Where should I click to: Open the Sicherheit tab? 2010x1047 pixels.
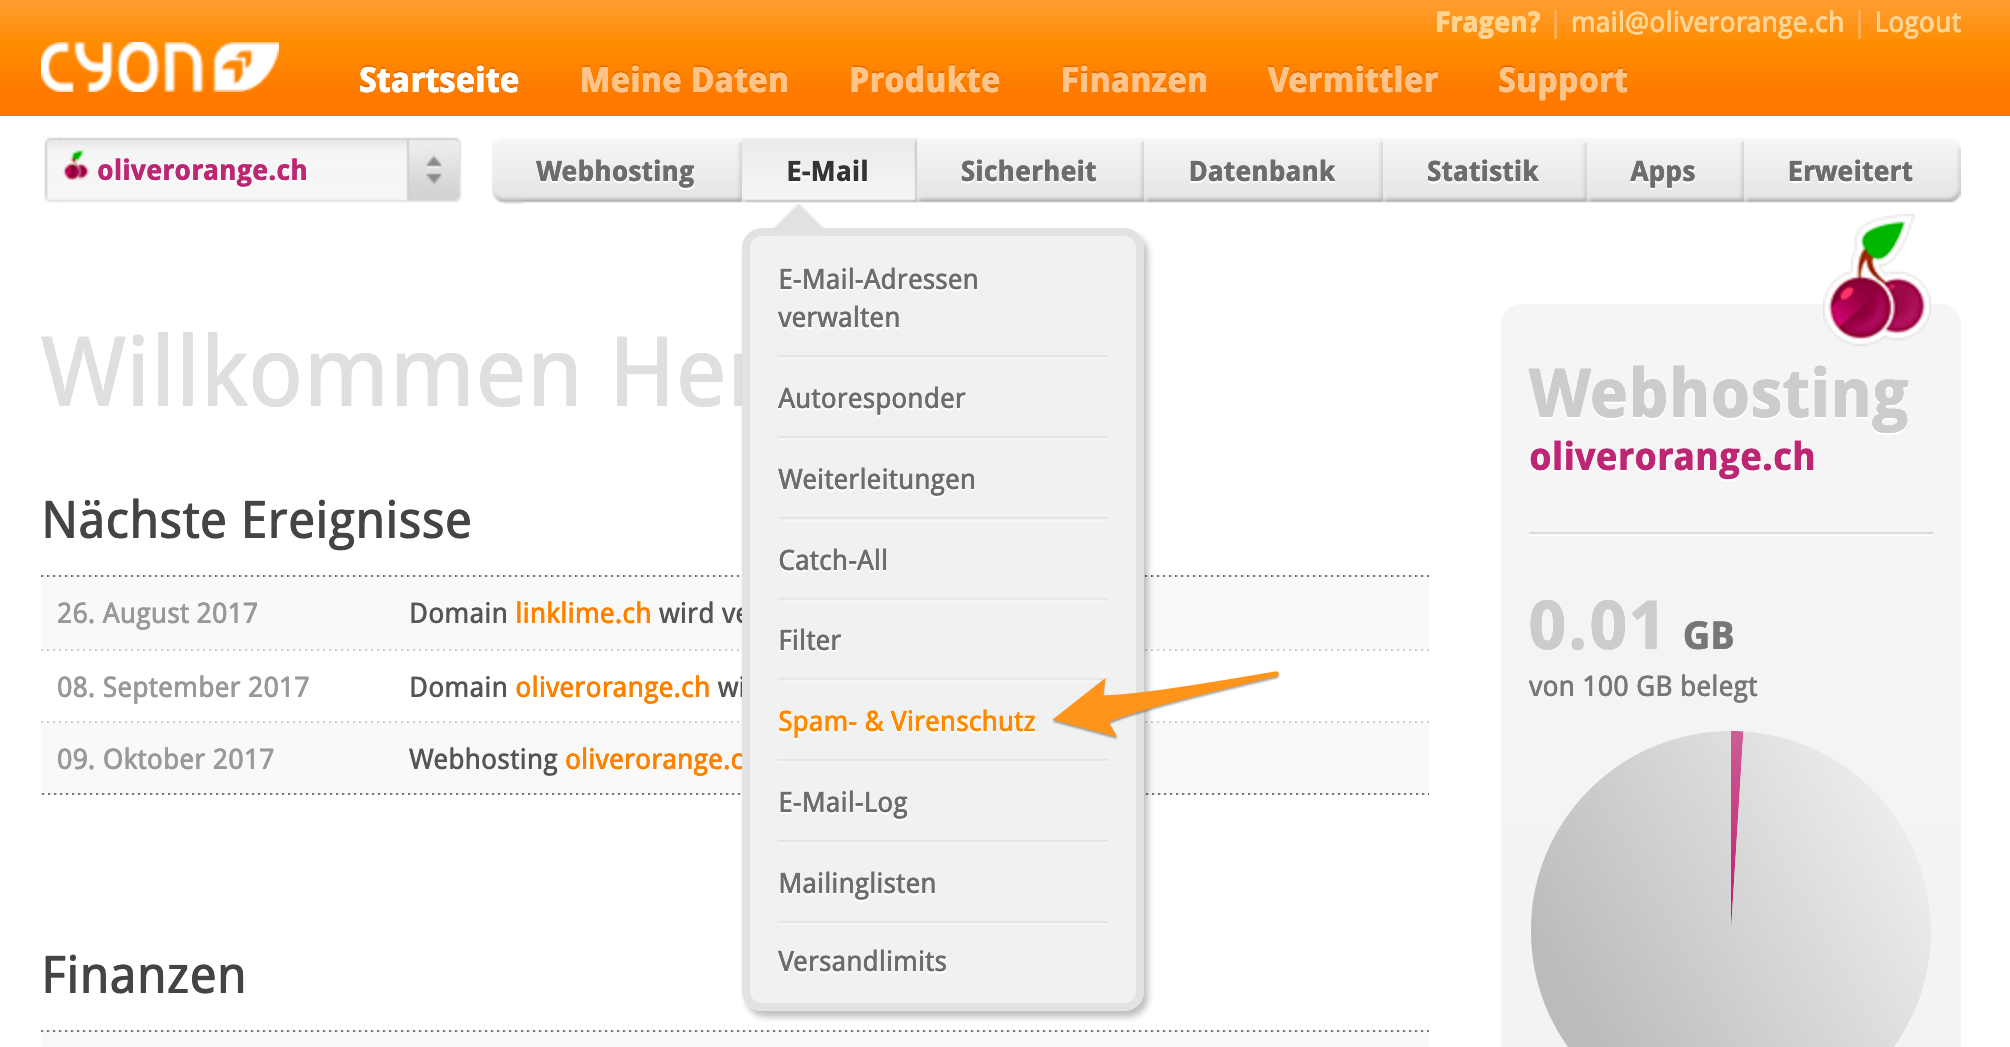pos(1028,171)
